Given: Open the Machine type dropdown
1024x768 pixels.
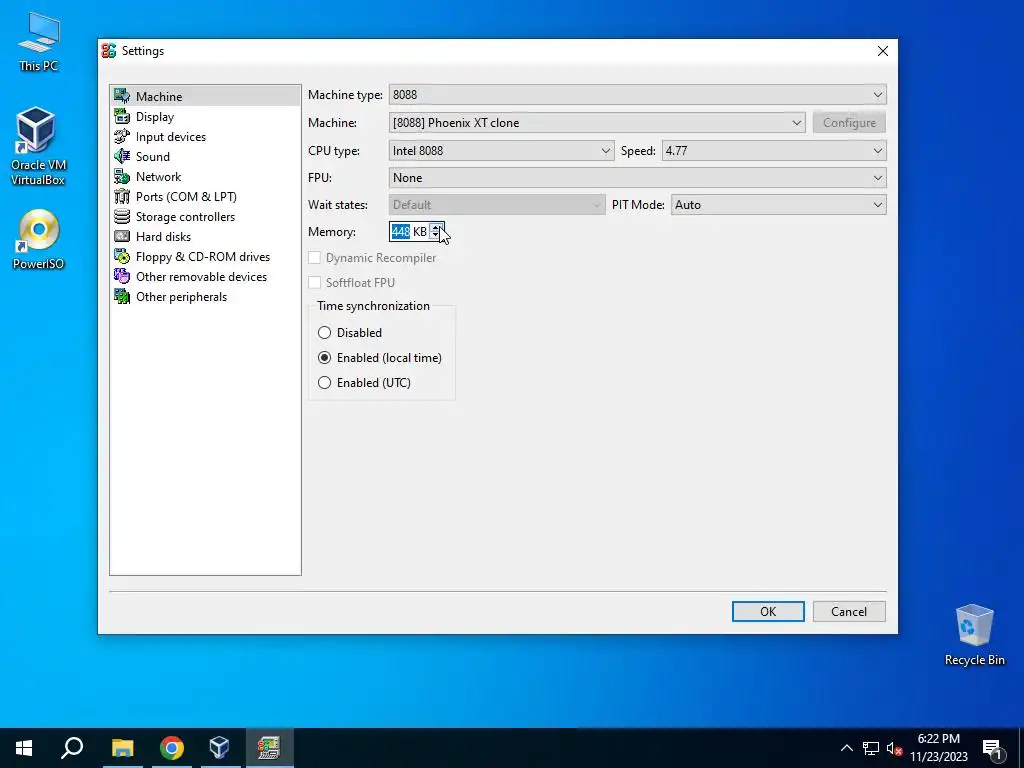Looking at the screenshot, I should point(637,95).
